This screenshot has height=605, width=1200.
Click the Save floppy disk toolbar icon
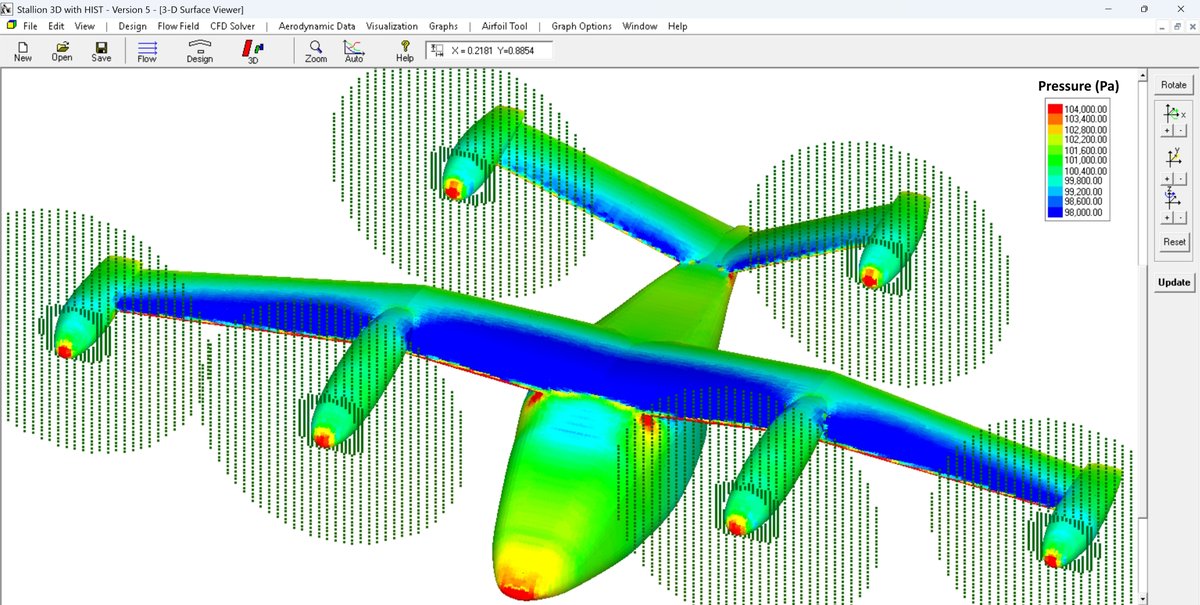tap(101, 47)
